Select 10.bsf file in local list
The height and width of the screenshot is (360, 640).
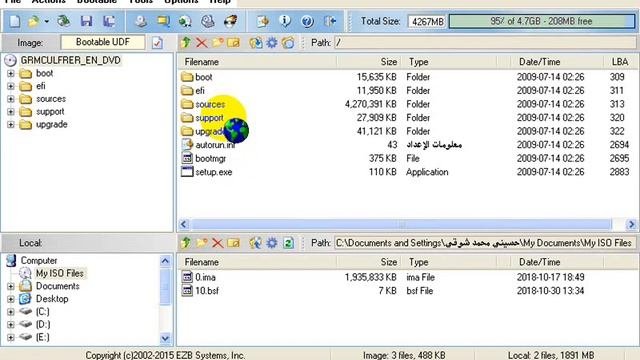(207, 291)
